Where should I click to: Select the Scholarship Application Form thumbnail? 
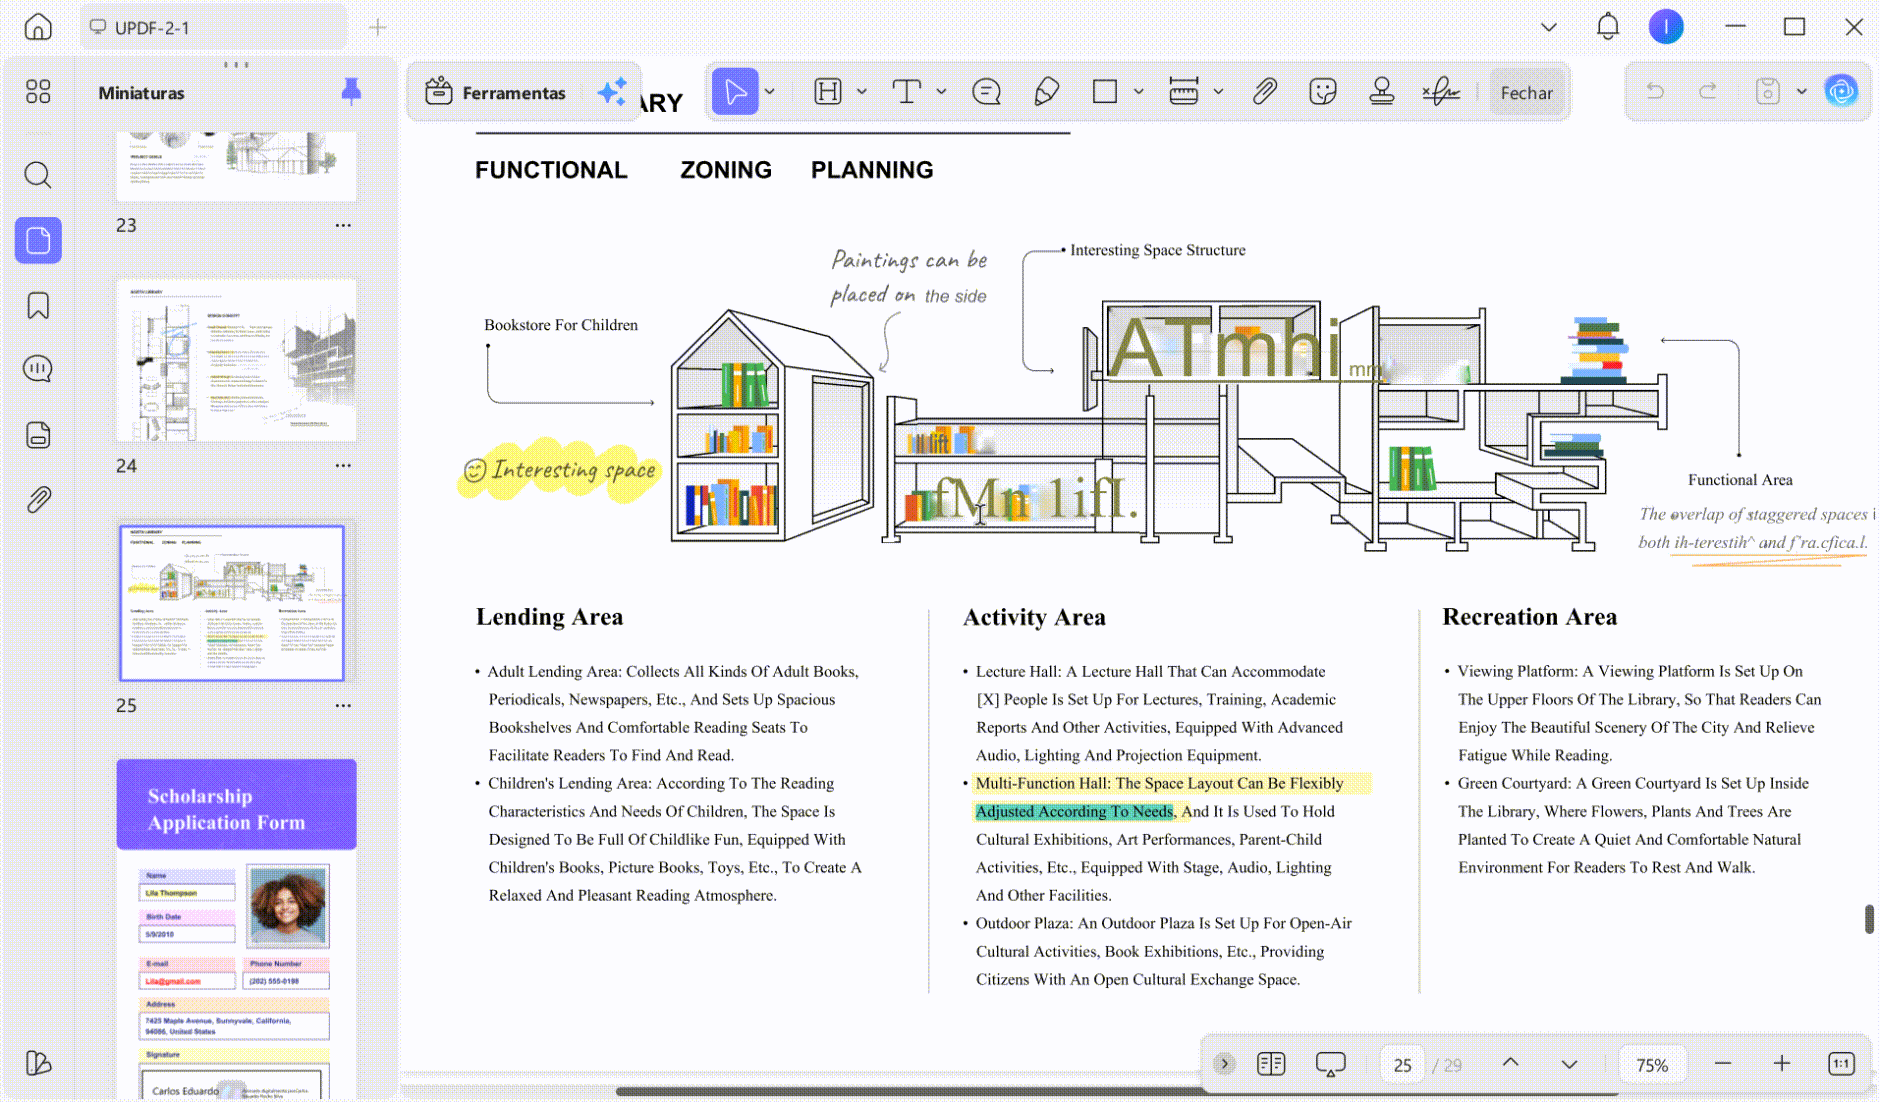[x=236, y=928]
